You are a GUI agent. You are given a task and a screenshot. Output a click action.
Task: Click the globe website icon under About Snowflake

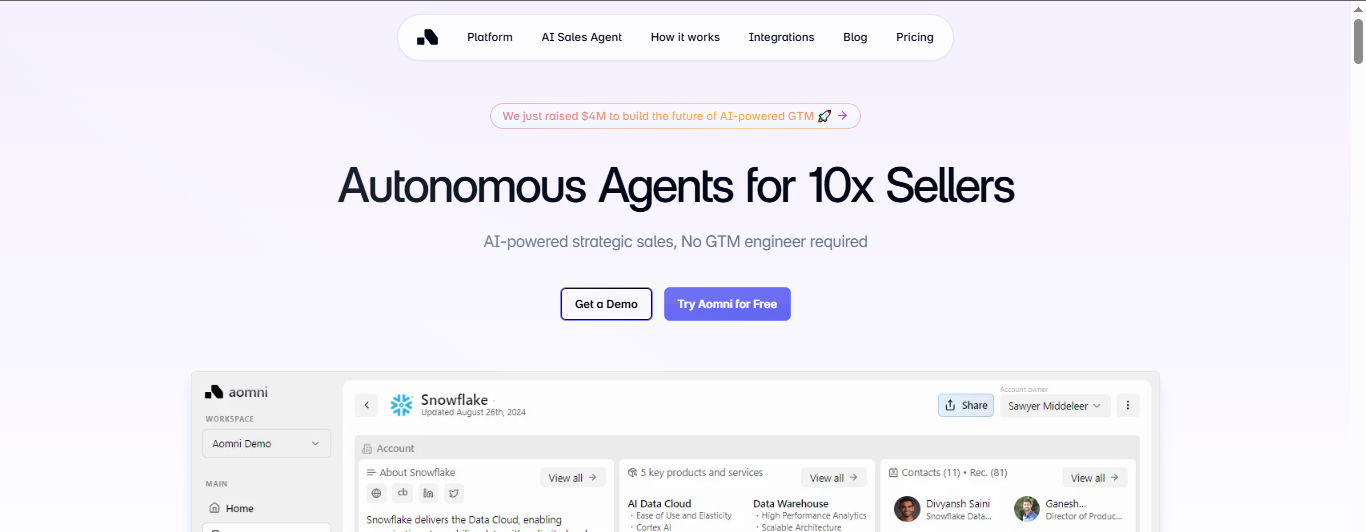click(x=376, y=493)
